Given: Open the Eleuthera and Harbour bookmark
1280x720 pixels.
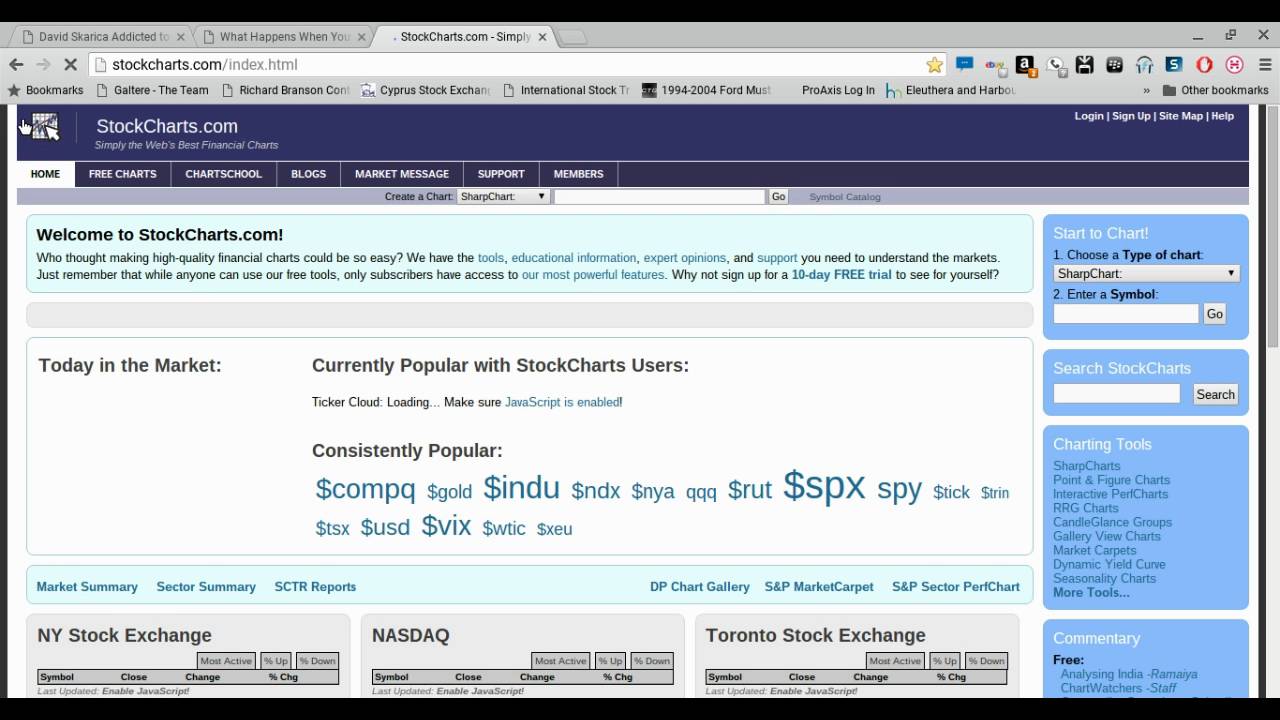Looking at the screenshot, I should click(x=952, y=90).
